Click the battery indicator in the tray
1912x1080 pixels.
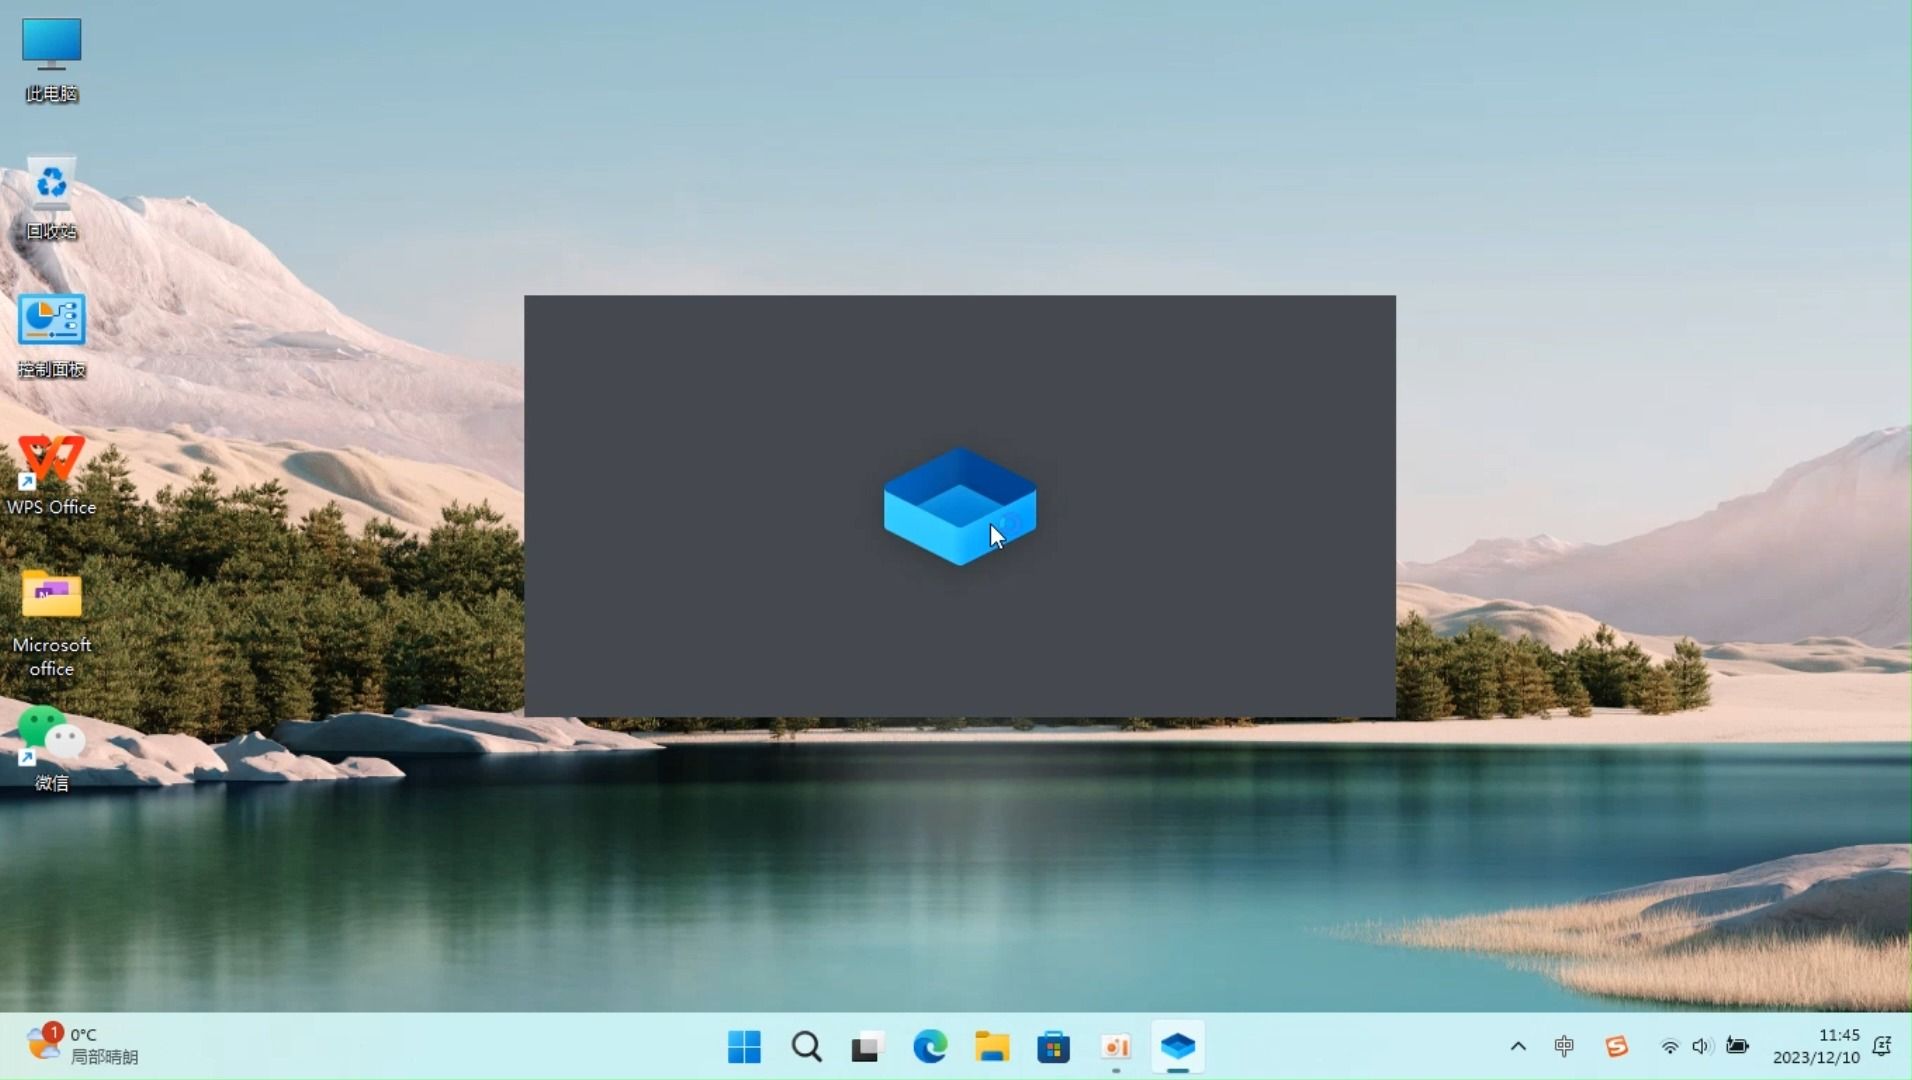[1737, 1046]
